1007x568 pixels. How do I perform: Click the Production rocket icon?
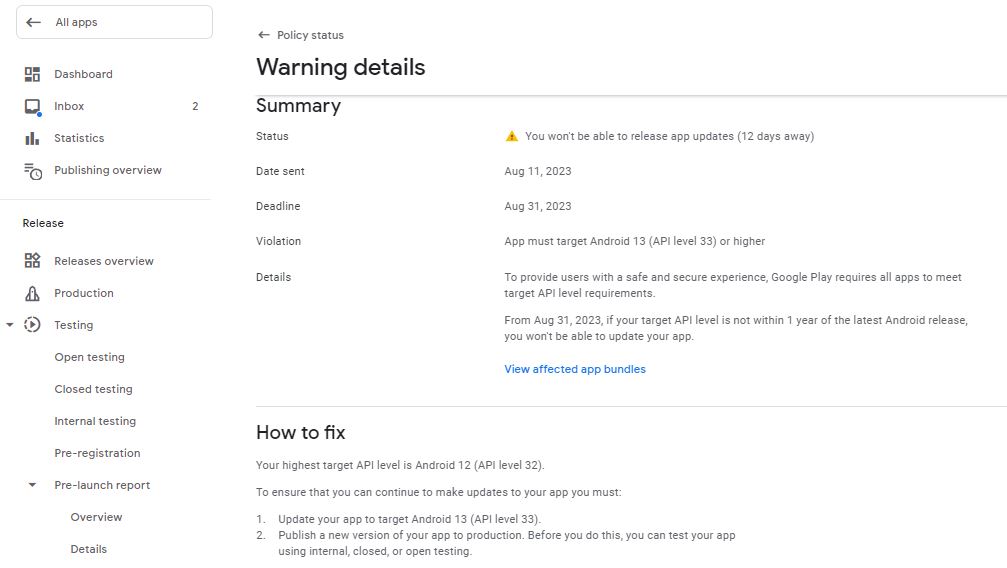pyautogui.click(x=32, y=293)
